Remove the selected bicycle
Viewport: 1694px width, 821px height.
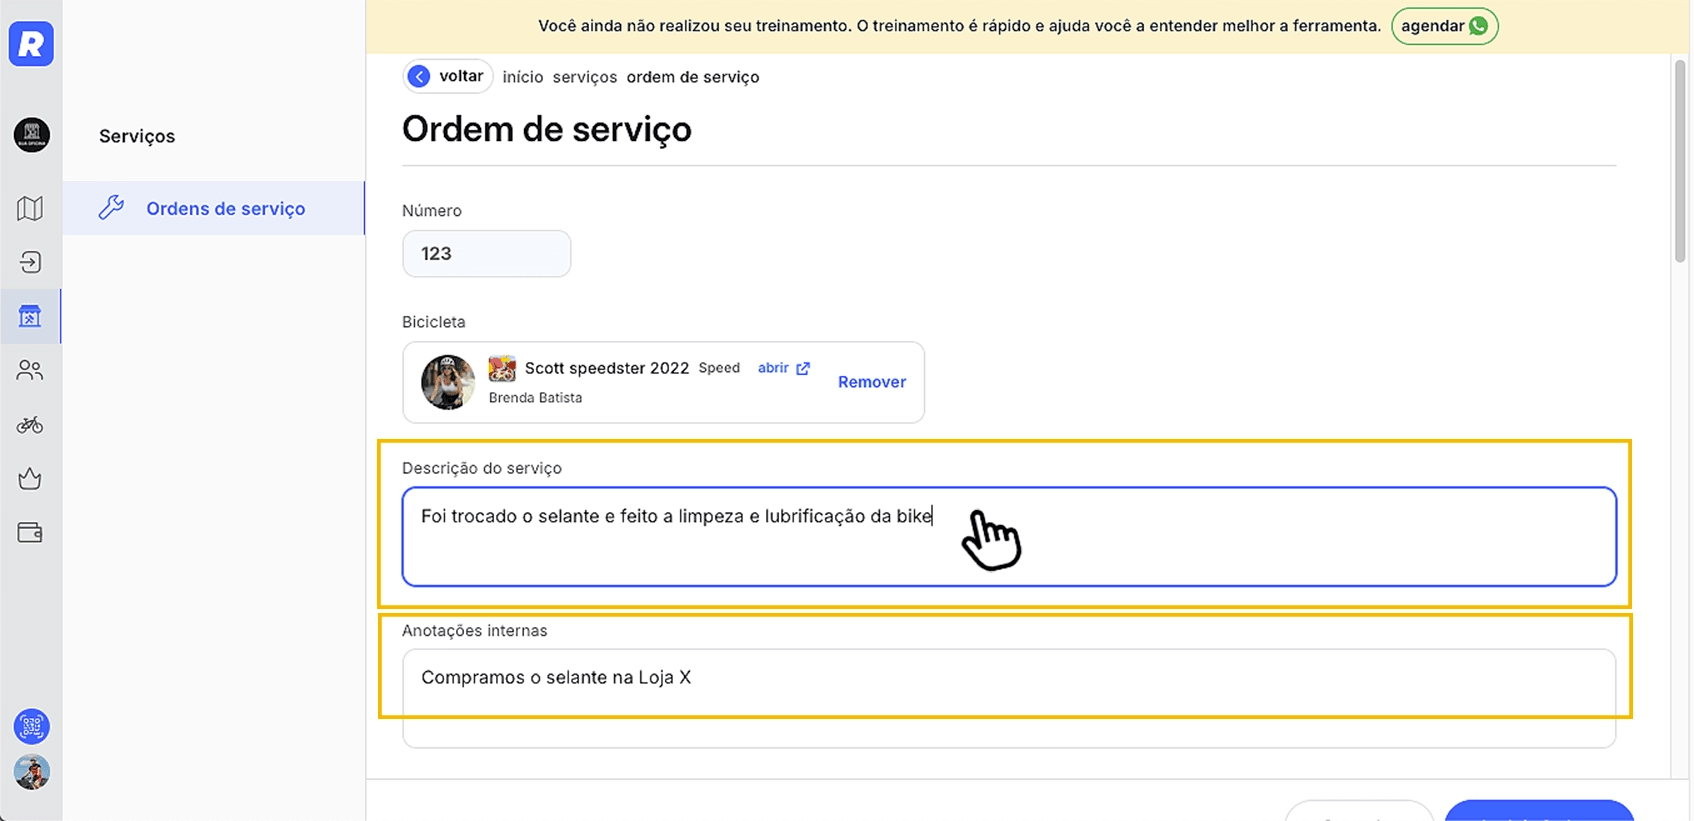pyautogui.click(x=872, y=382)
